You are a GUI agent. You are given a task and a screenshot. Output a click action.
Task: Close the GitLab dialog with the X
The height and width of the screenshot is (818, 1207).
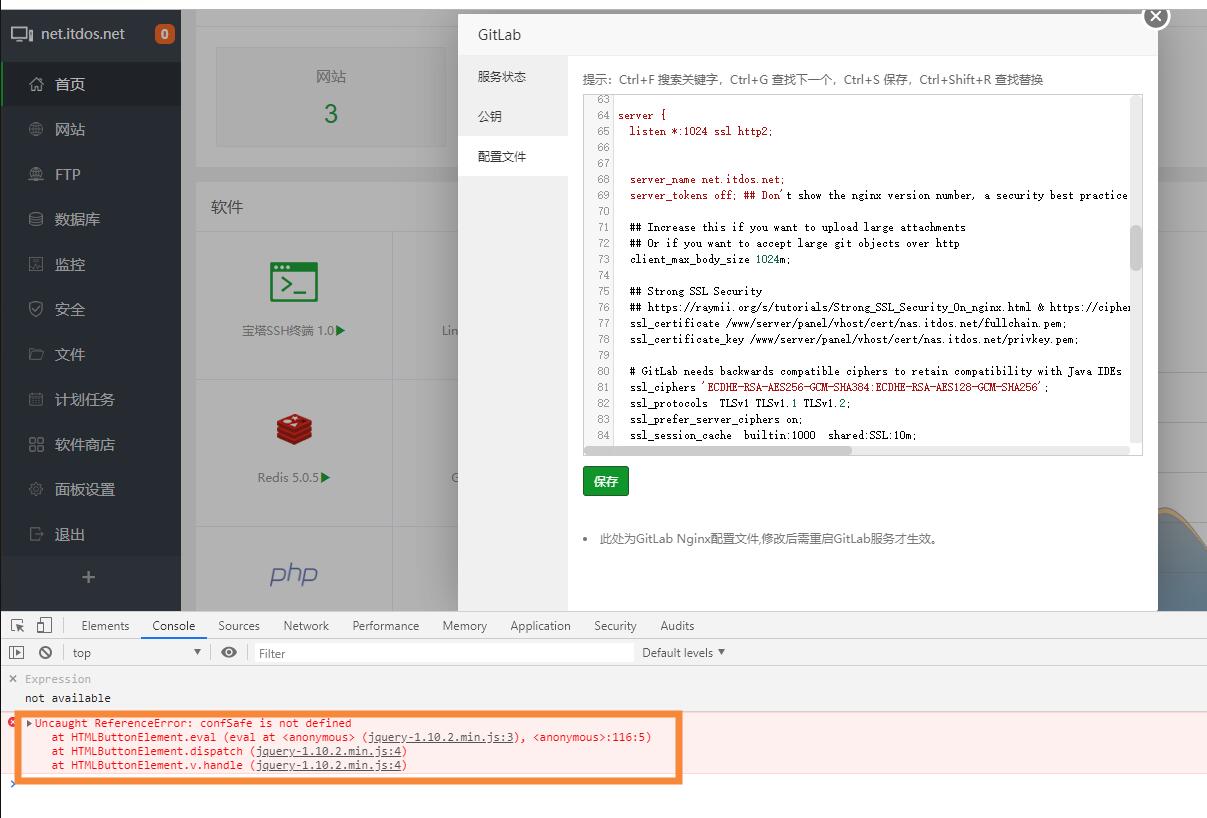[1156, 16]
